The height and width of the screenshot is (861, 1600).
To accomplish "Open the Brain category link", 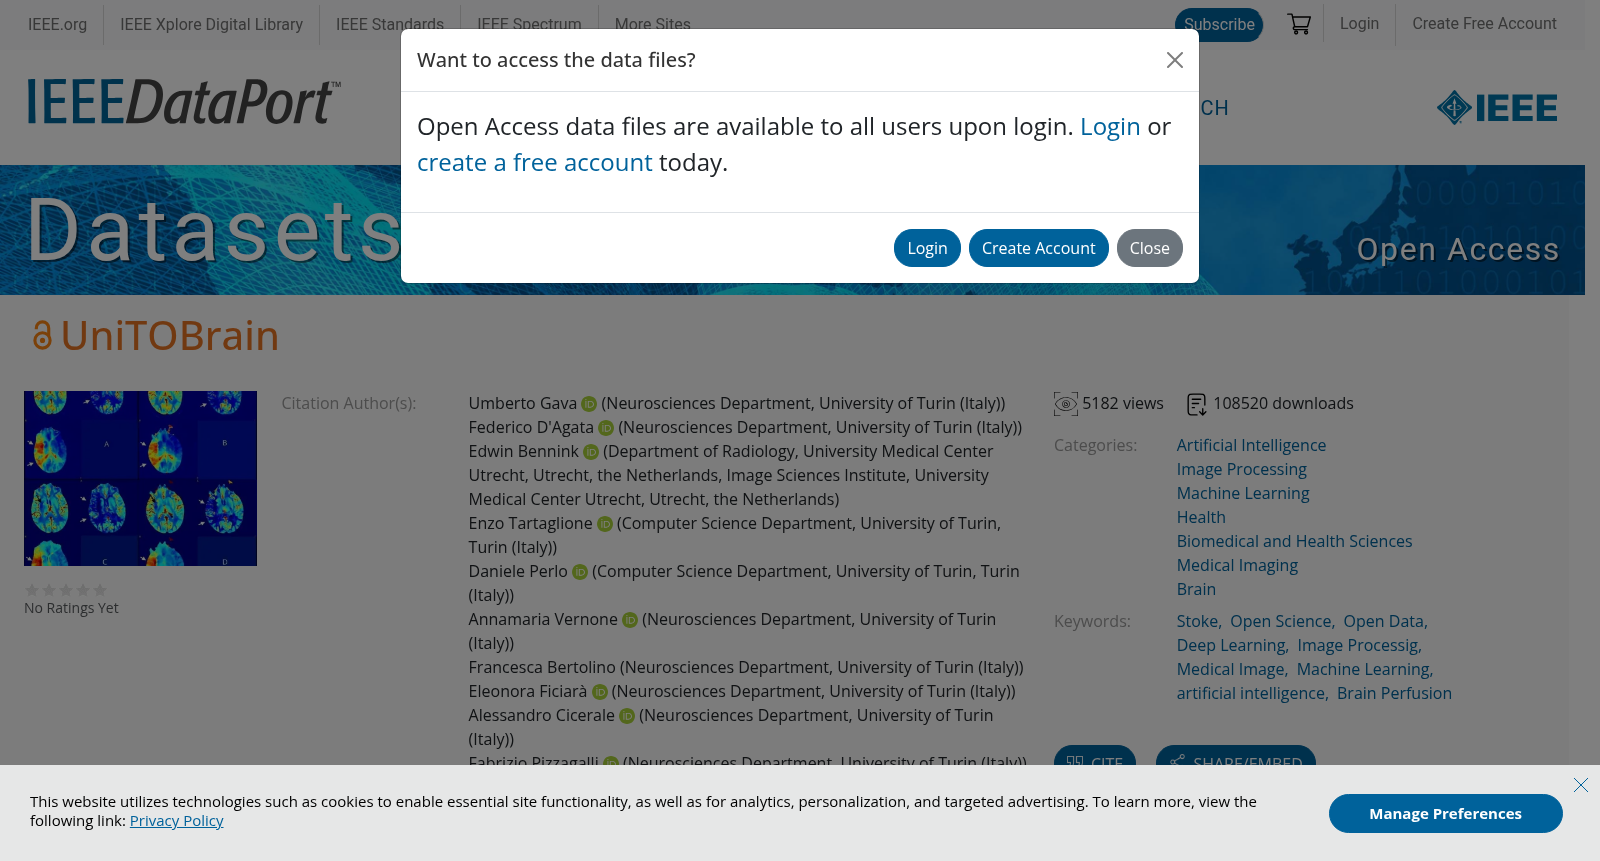I will tap(1197, 590).
